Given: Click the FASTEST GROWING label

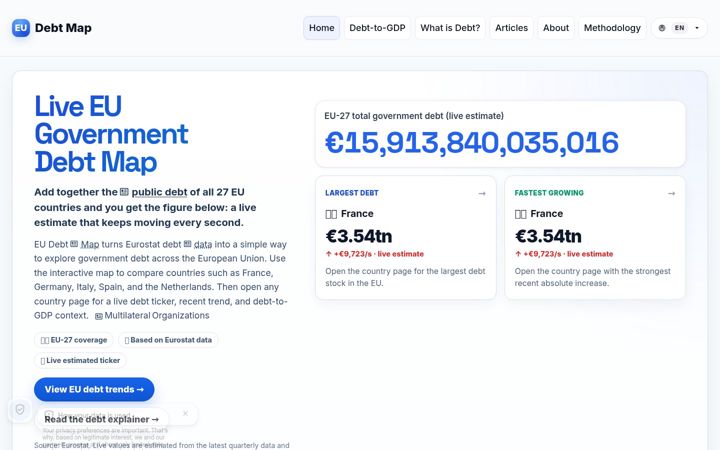Looking at the screenshot, I should pyautogui.click(x=549, y=193).
